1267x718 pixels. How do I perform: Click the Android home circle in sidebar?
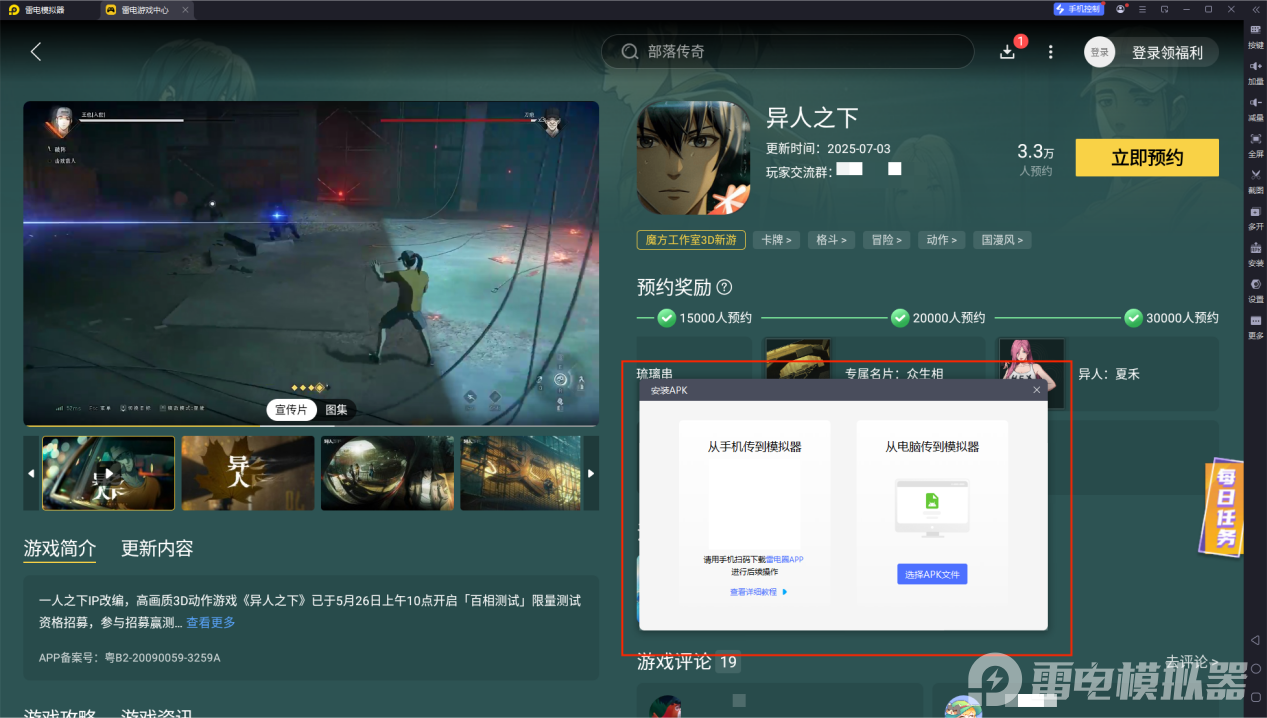[1255, 668]
